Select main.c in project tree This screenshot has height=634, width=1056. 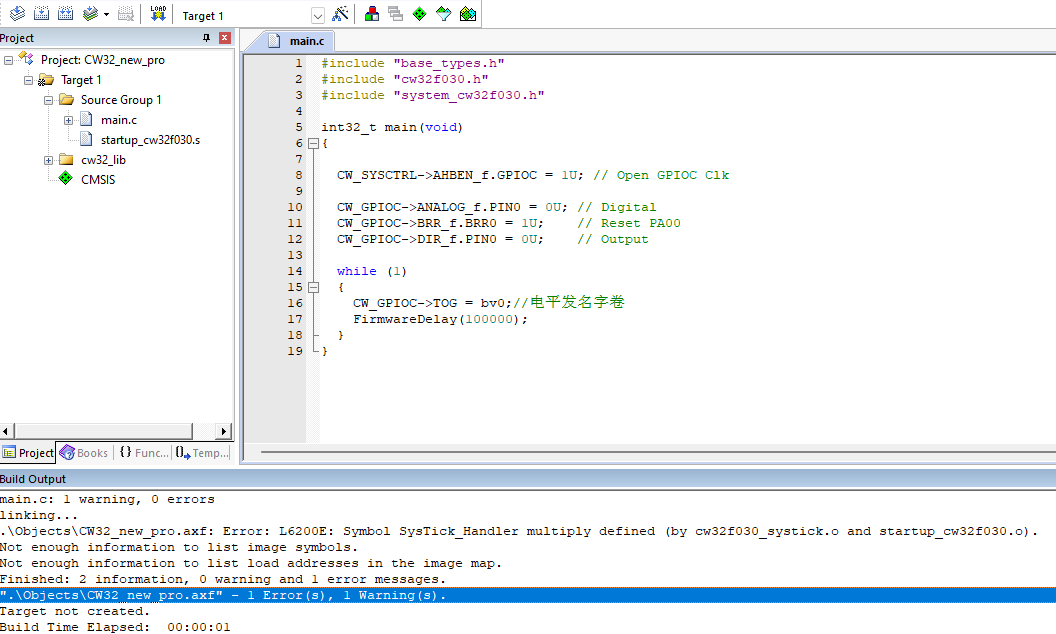click(x=119, y=120)
